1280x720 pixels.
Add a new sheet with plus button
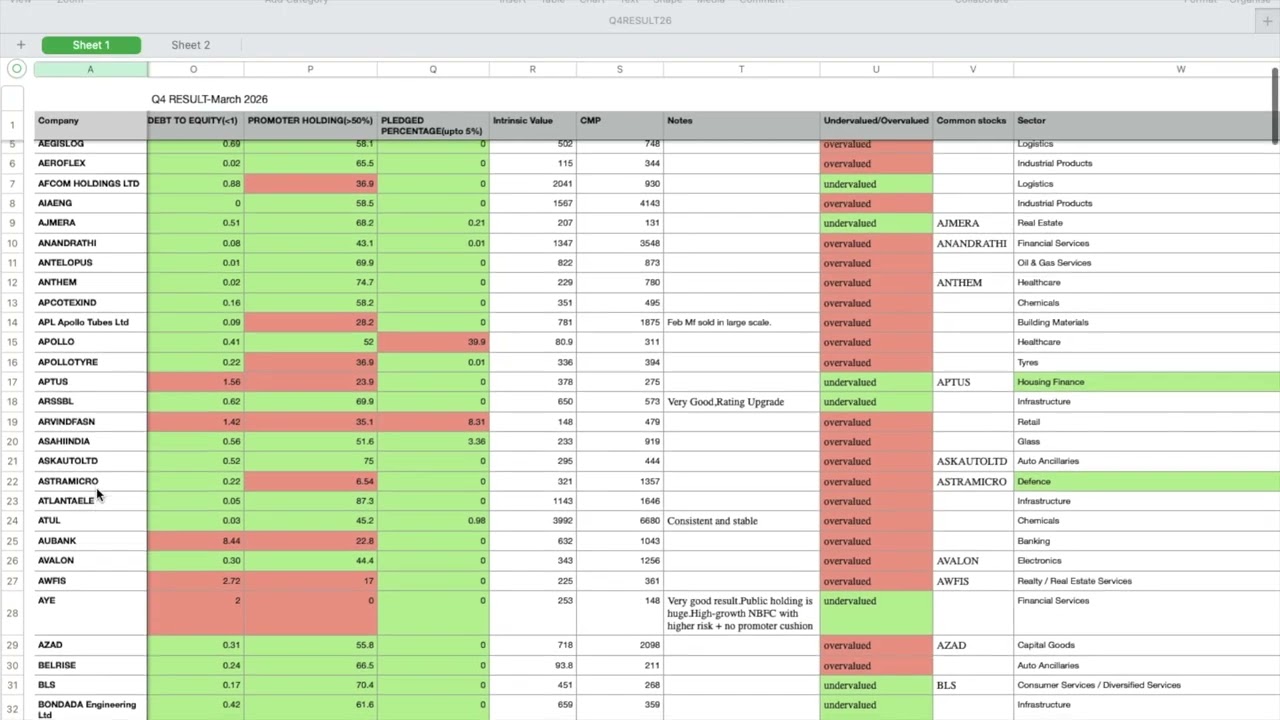[x=20, y=45]
